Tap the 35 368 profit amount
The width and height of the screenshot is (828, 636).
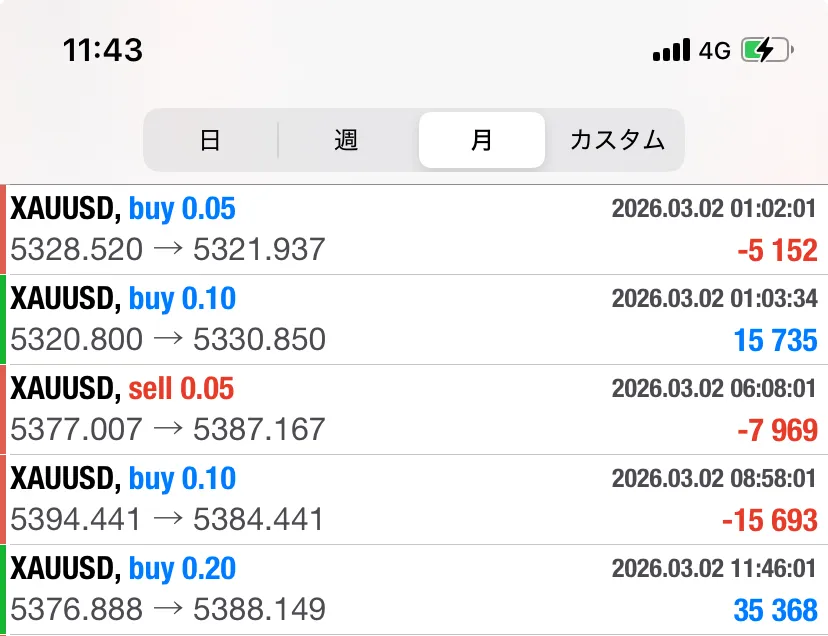[775, 610]
